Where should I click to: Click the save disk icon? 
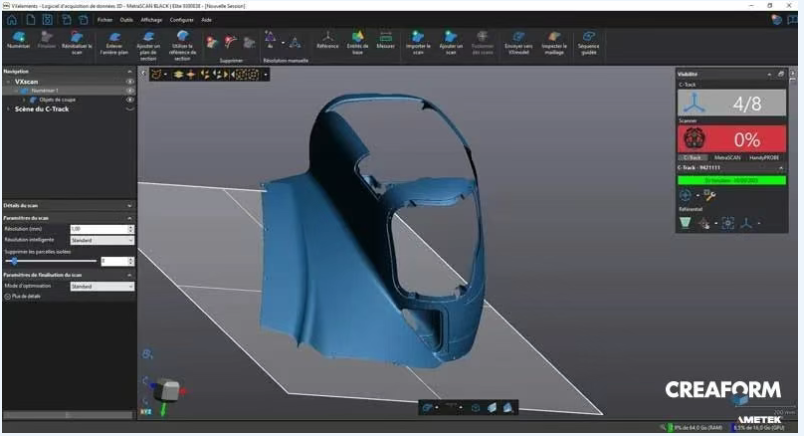tap(47, 19)
